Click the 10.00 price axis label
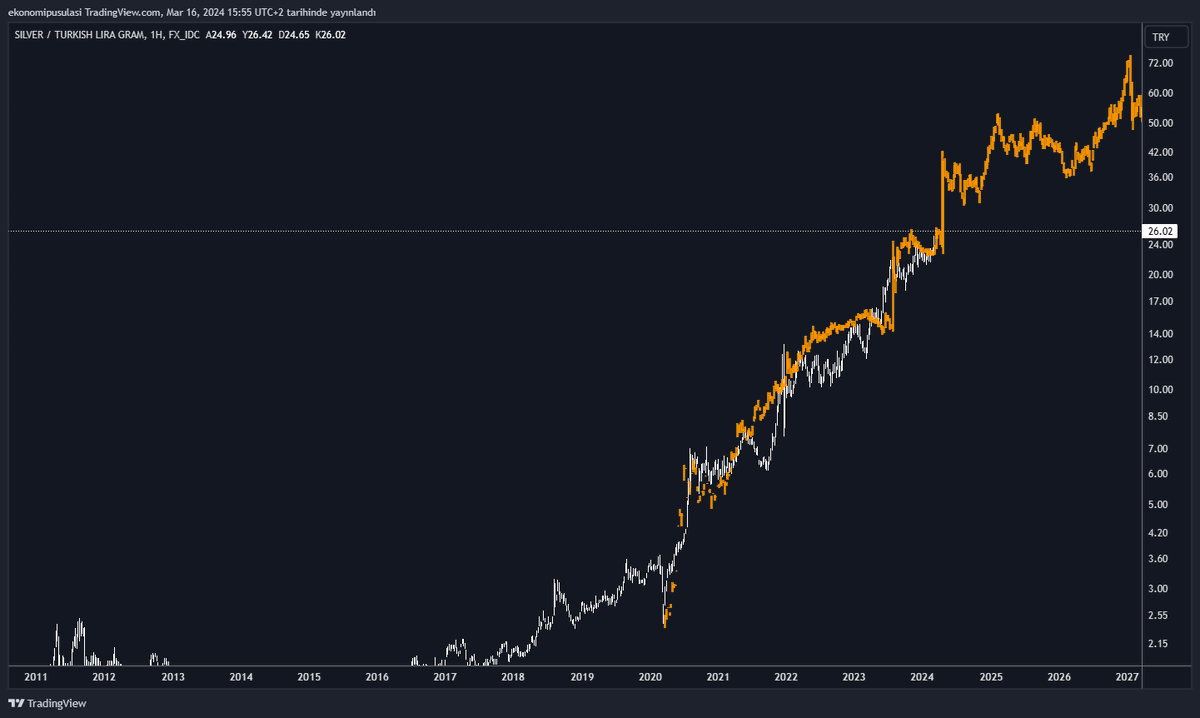Viewport: 1200px width, 718px height. click(x=1160, y=389)
